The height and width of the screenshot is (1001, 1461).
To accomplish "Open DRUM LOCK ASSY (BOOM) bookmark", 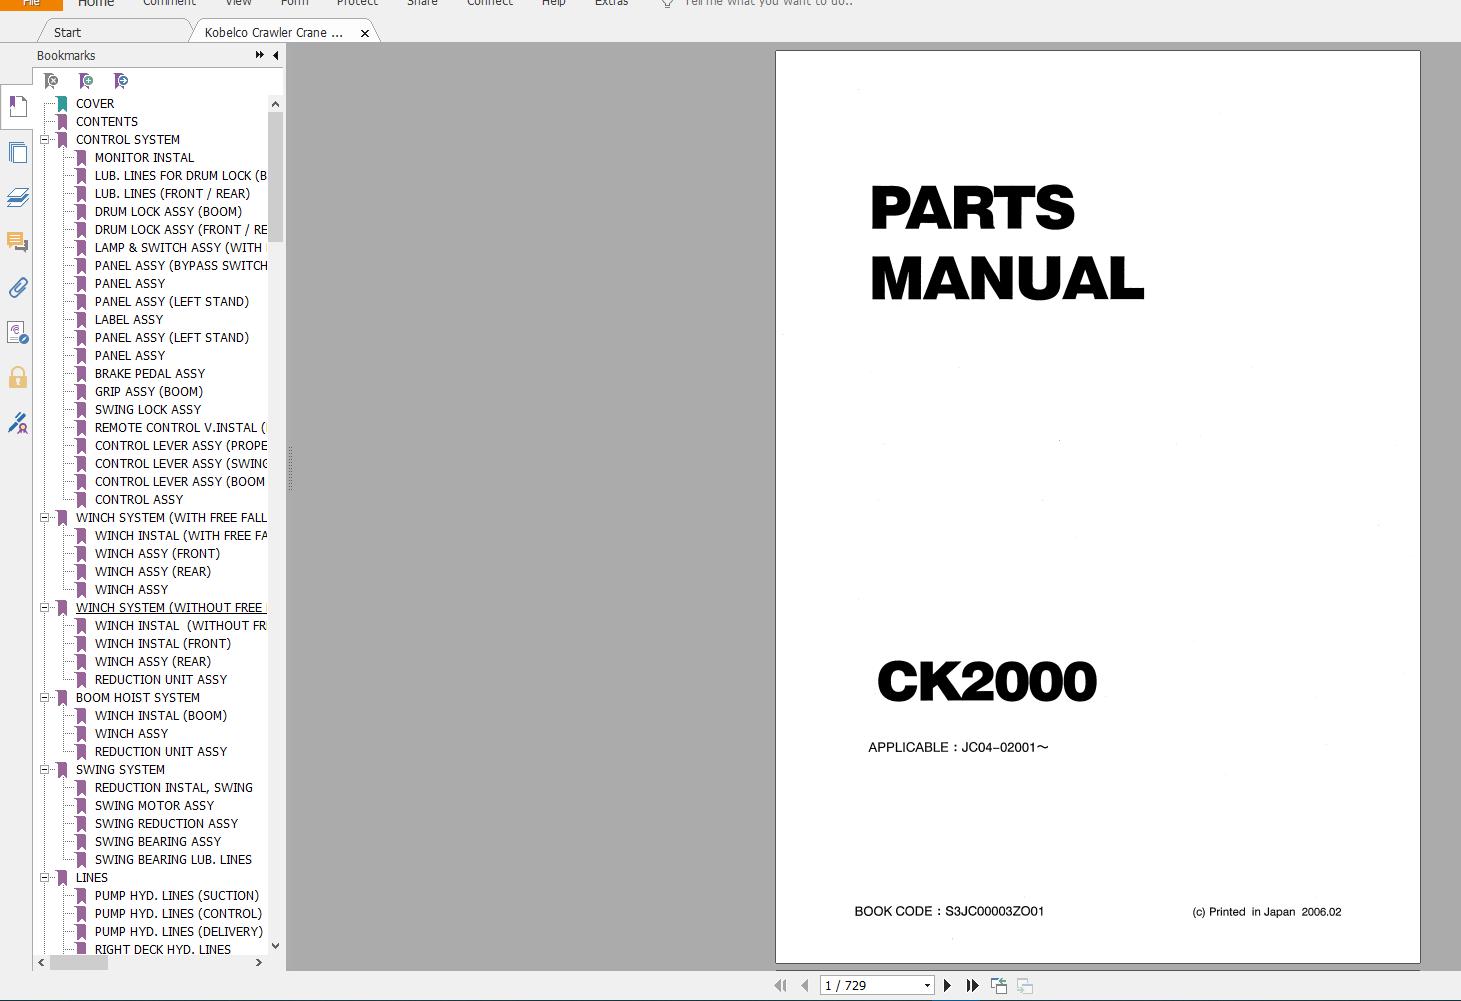I will pos(168,212).
